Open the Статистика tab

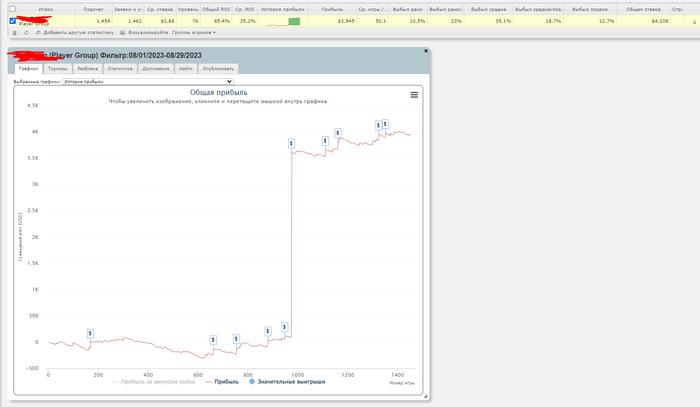click(121, 69)
